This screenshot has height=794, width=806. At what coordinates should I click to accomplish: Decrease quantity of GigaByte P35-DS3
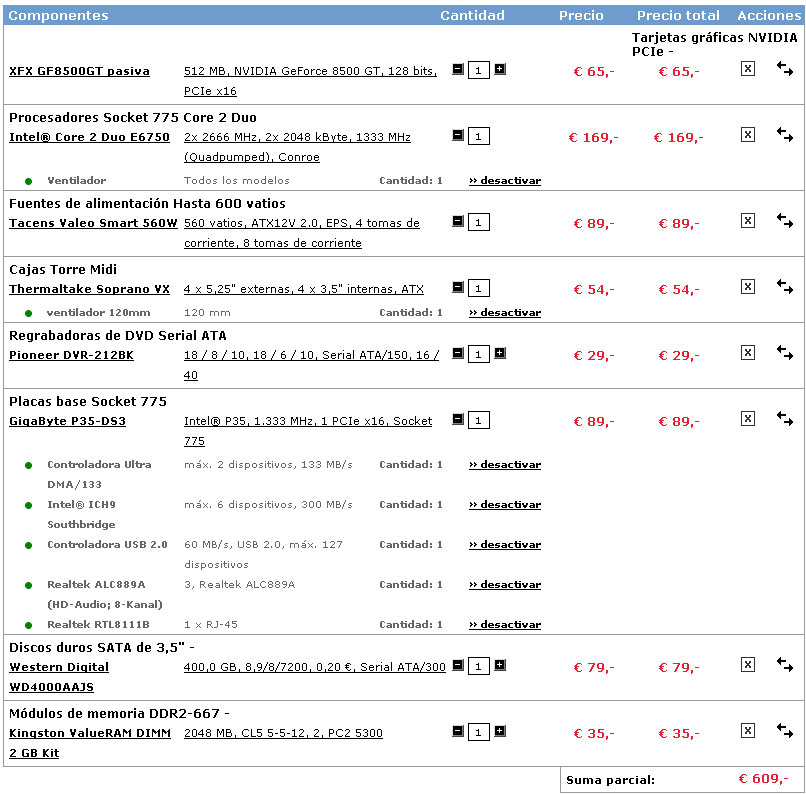pyautogui.click(x=458, y=419)
